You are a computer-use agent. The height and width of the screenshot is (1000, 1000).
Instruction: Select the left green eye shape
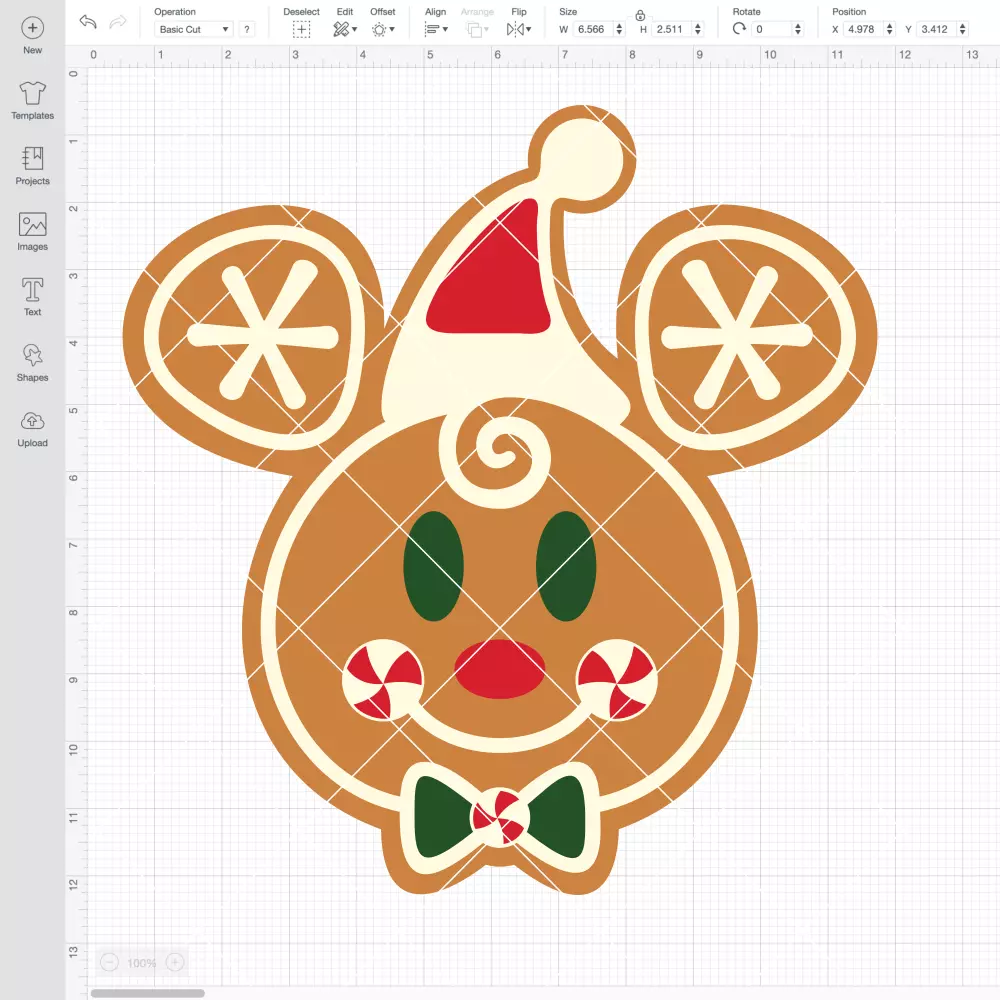434,566
